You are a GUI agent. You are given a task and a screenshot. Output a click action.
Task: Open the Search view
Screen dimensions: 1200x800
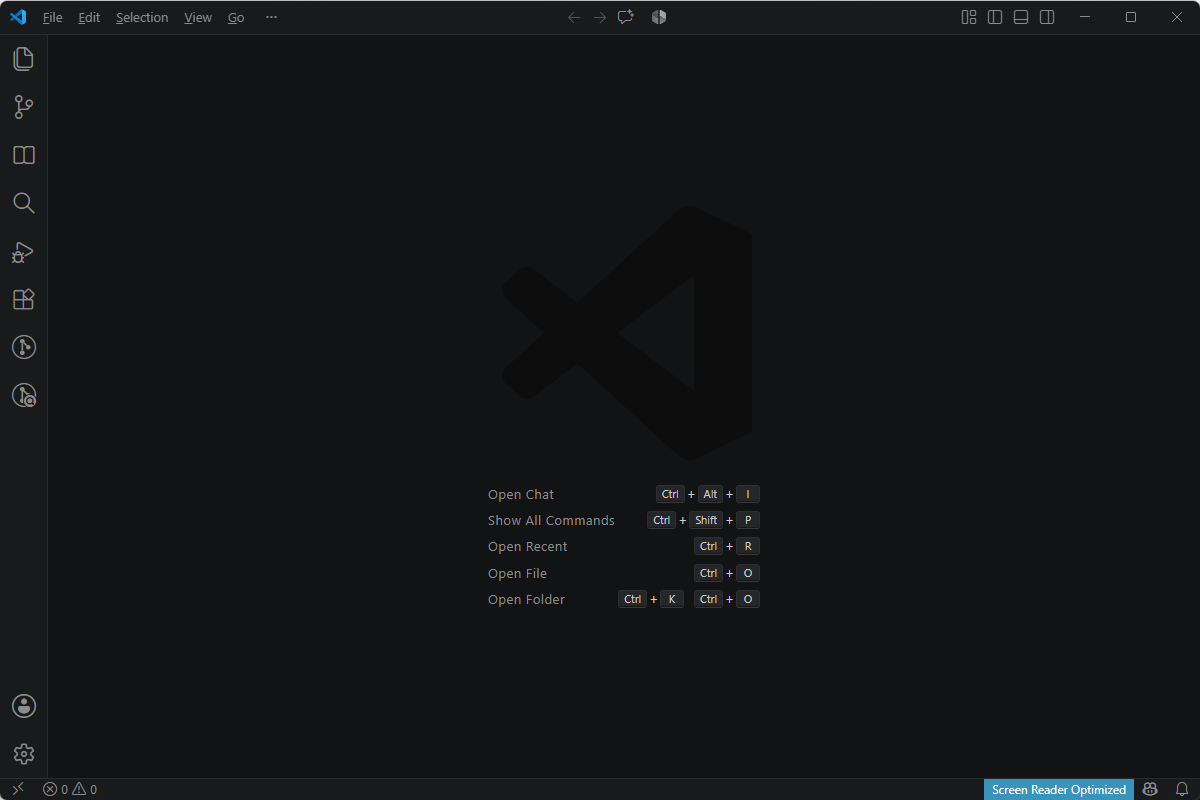pyautogui.click(x=24, y=203)
